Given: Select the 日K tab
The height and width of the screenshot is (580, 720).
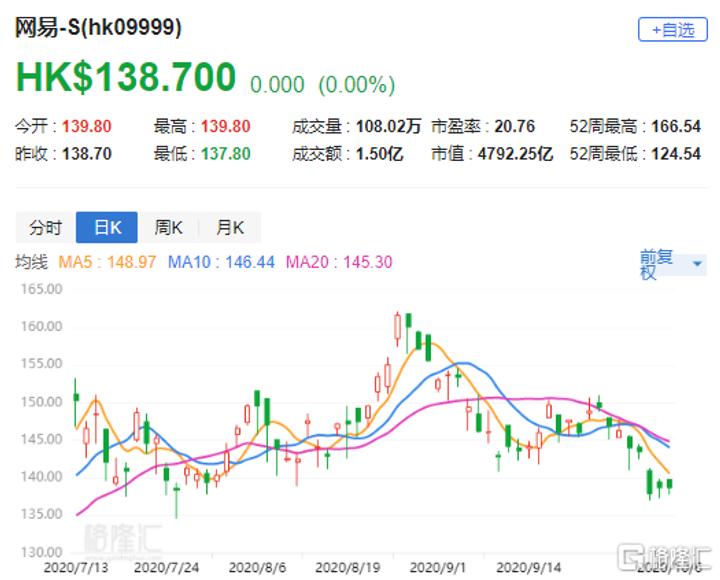Looking at the screenshot, I should 107,227.
